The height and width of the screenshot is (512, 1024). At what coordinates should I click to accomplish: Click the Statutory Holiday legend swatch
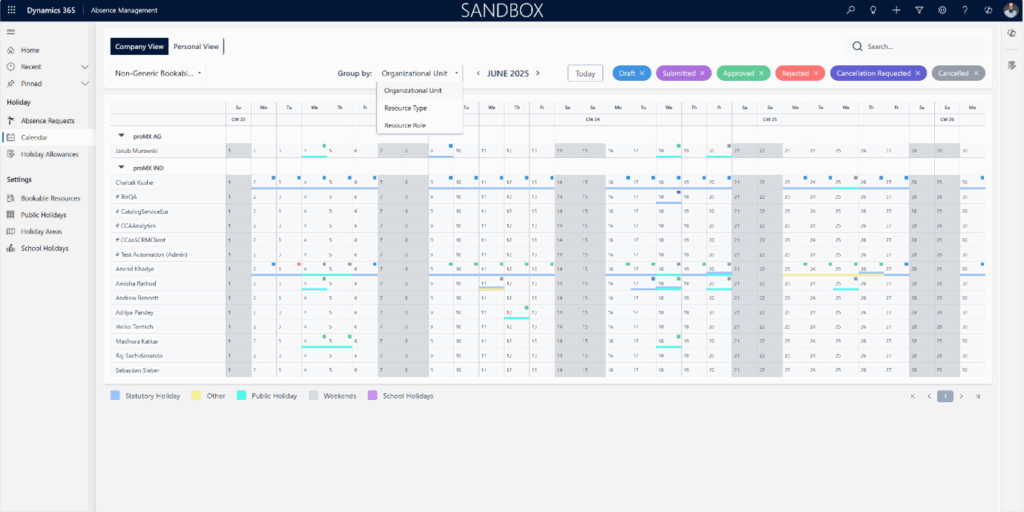point(116,396)
